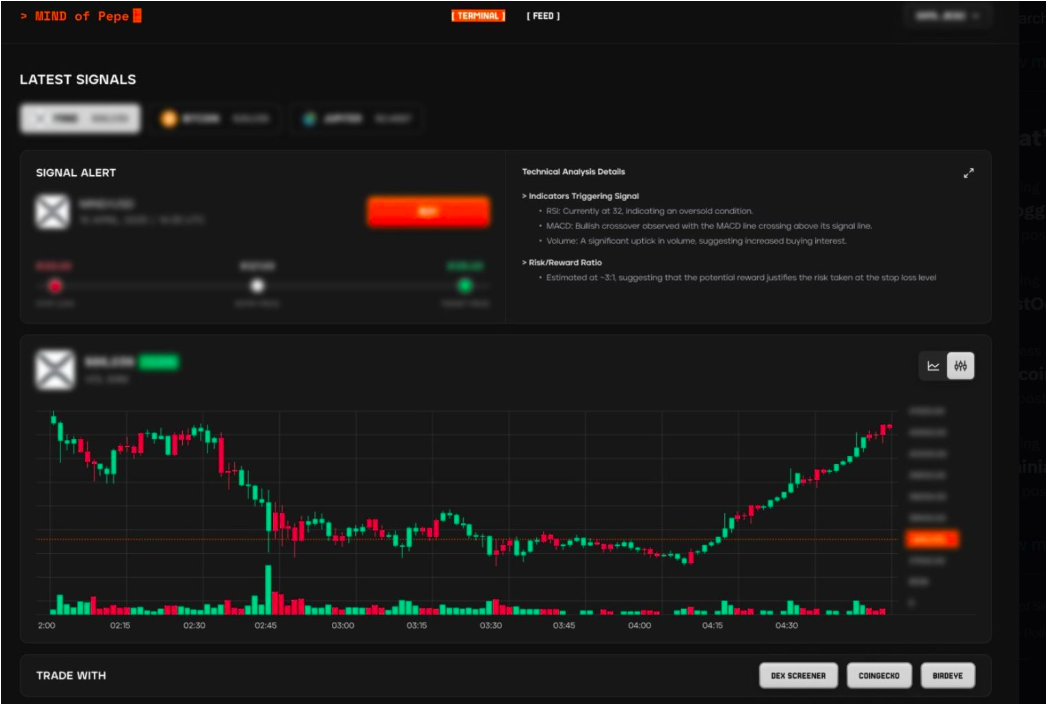Viewport: 1046px width, 704px height.
Task: Switch chart to candlestick view
Action: click(x=961, y=366)
